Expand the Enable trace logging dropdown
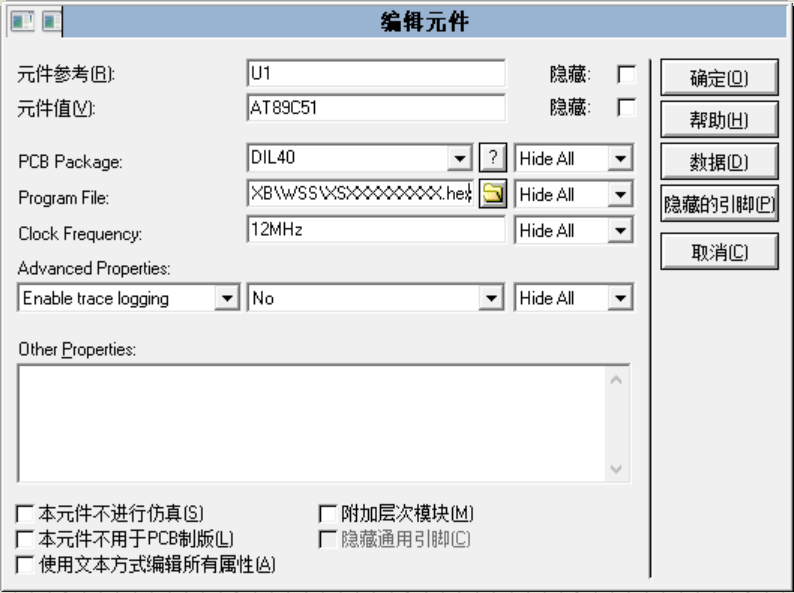This screenshot has height=593, width=794. pos(227,298)
